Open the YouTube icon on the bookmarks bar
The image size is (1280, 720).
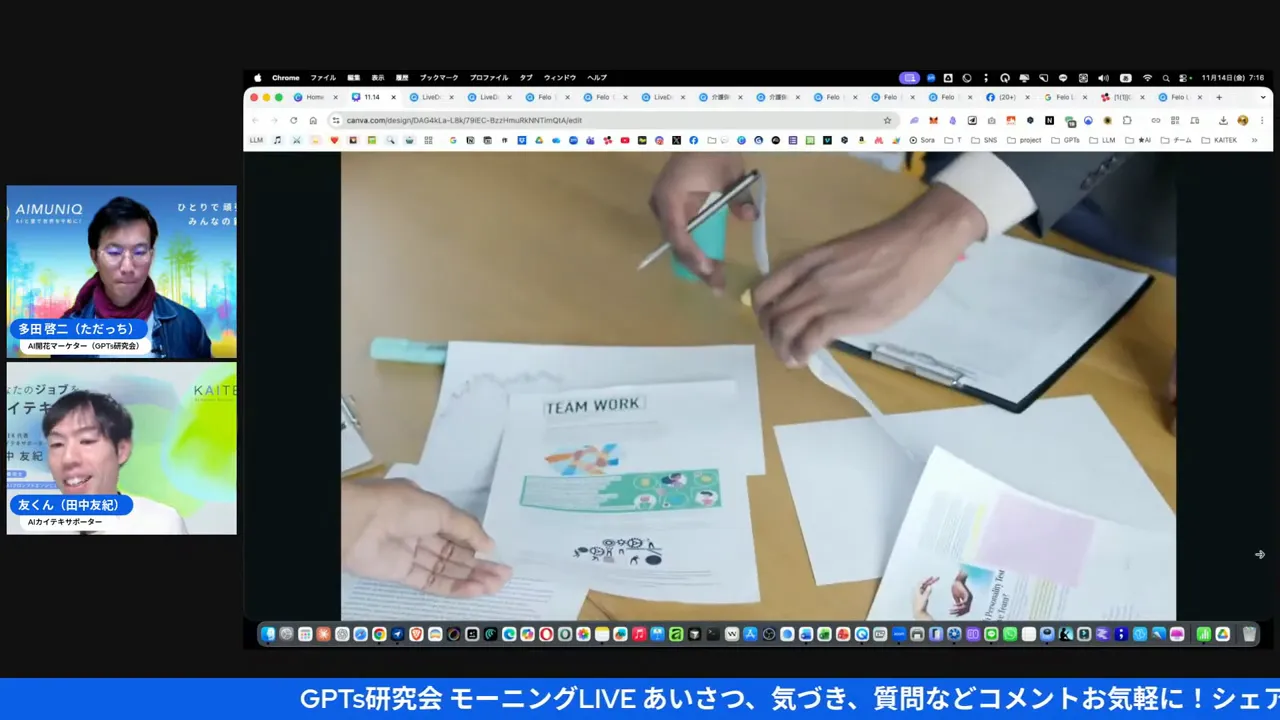[624, 140]
